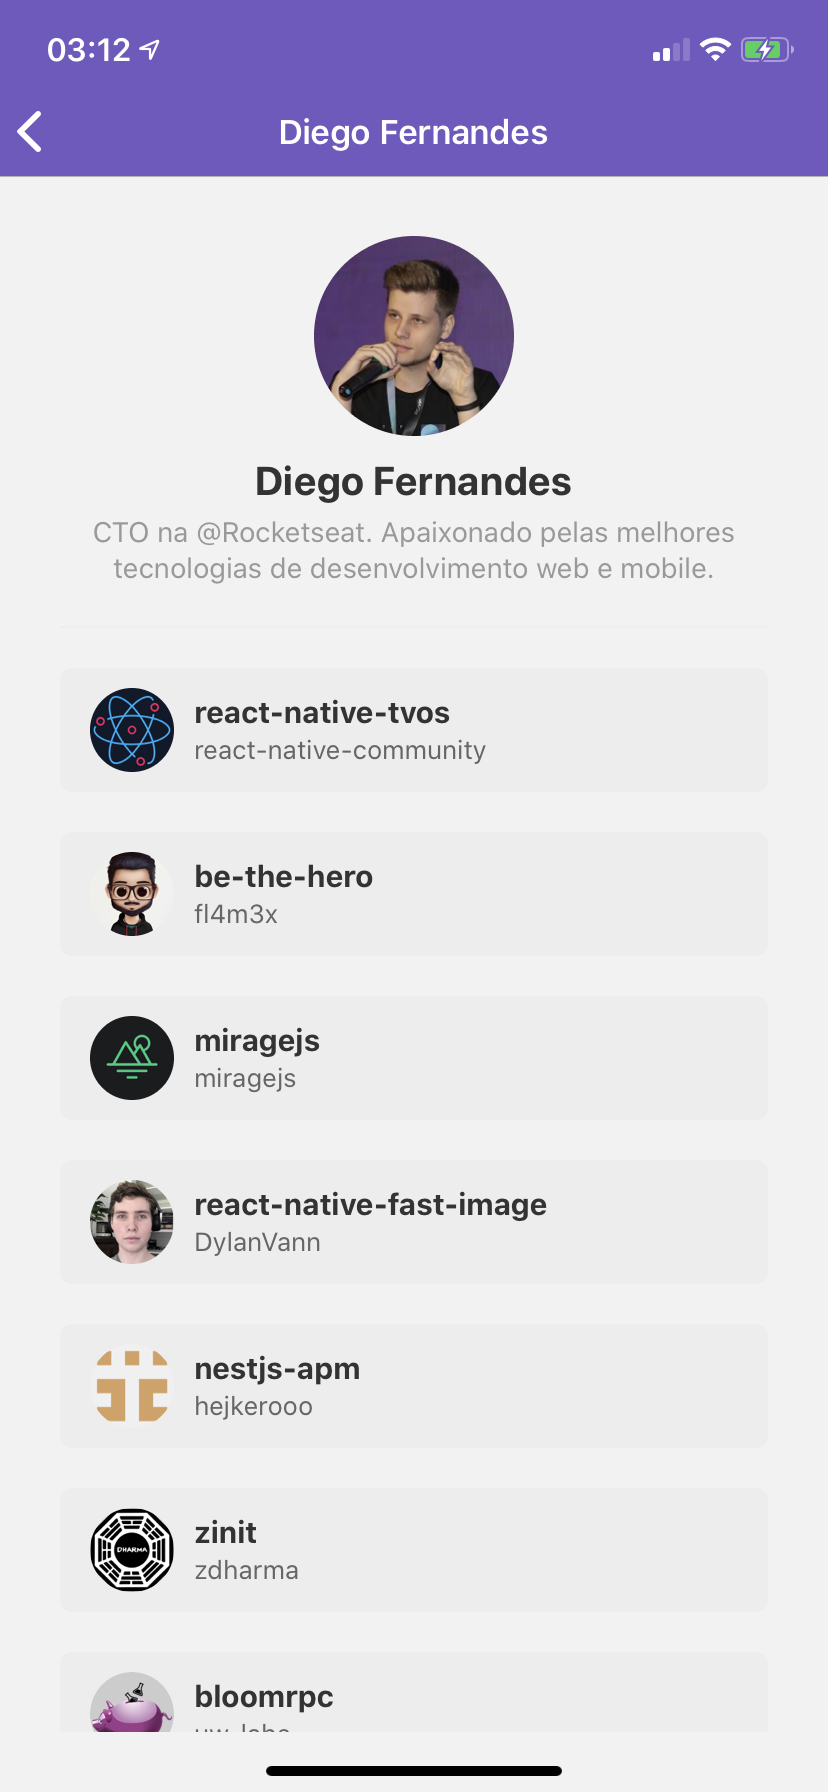The width and height of the screenshot is (828, 1792).
Task: Open the be-the-hero repository
Action: (414, 894)
